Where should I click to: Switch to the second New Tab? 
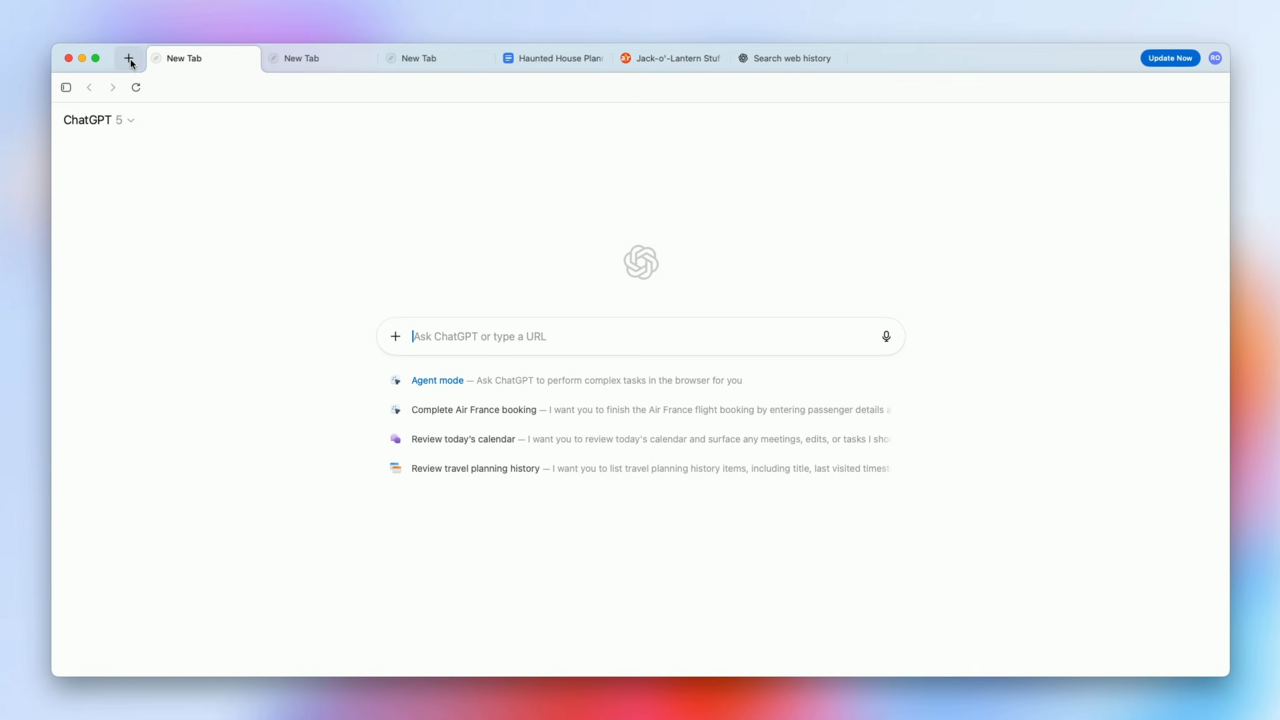pos(301,58)
